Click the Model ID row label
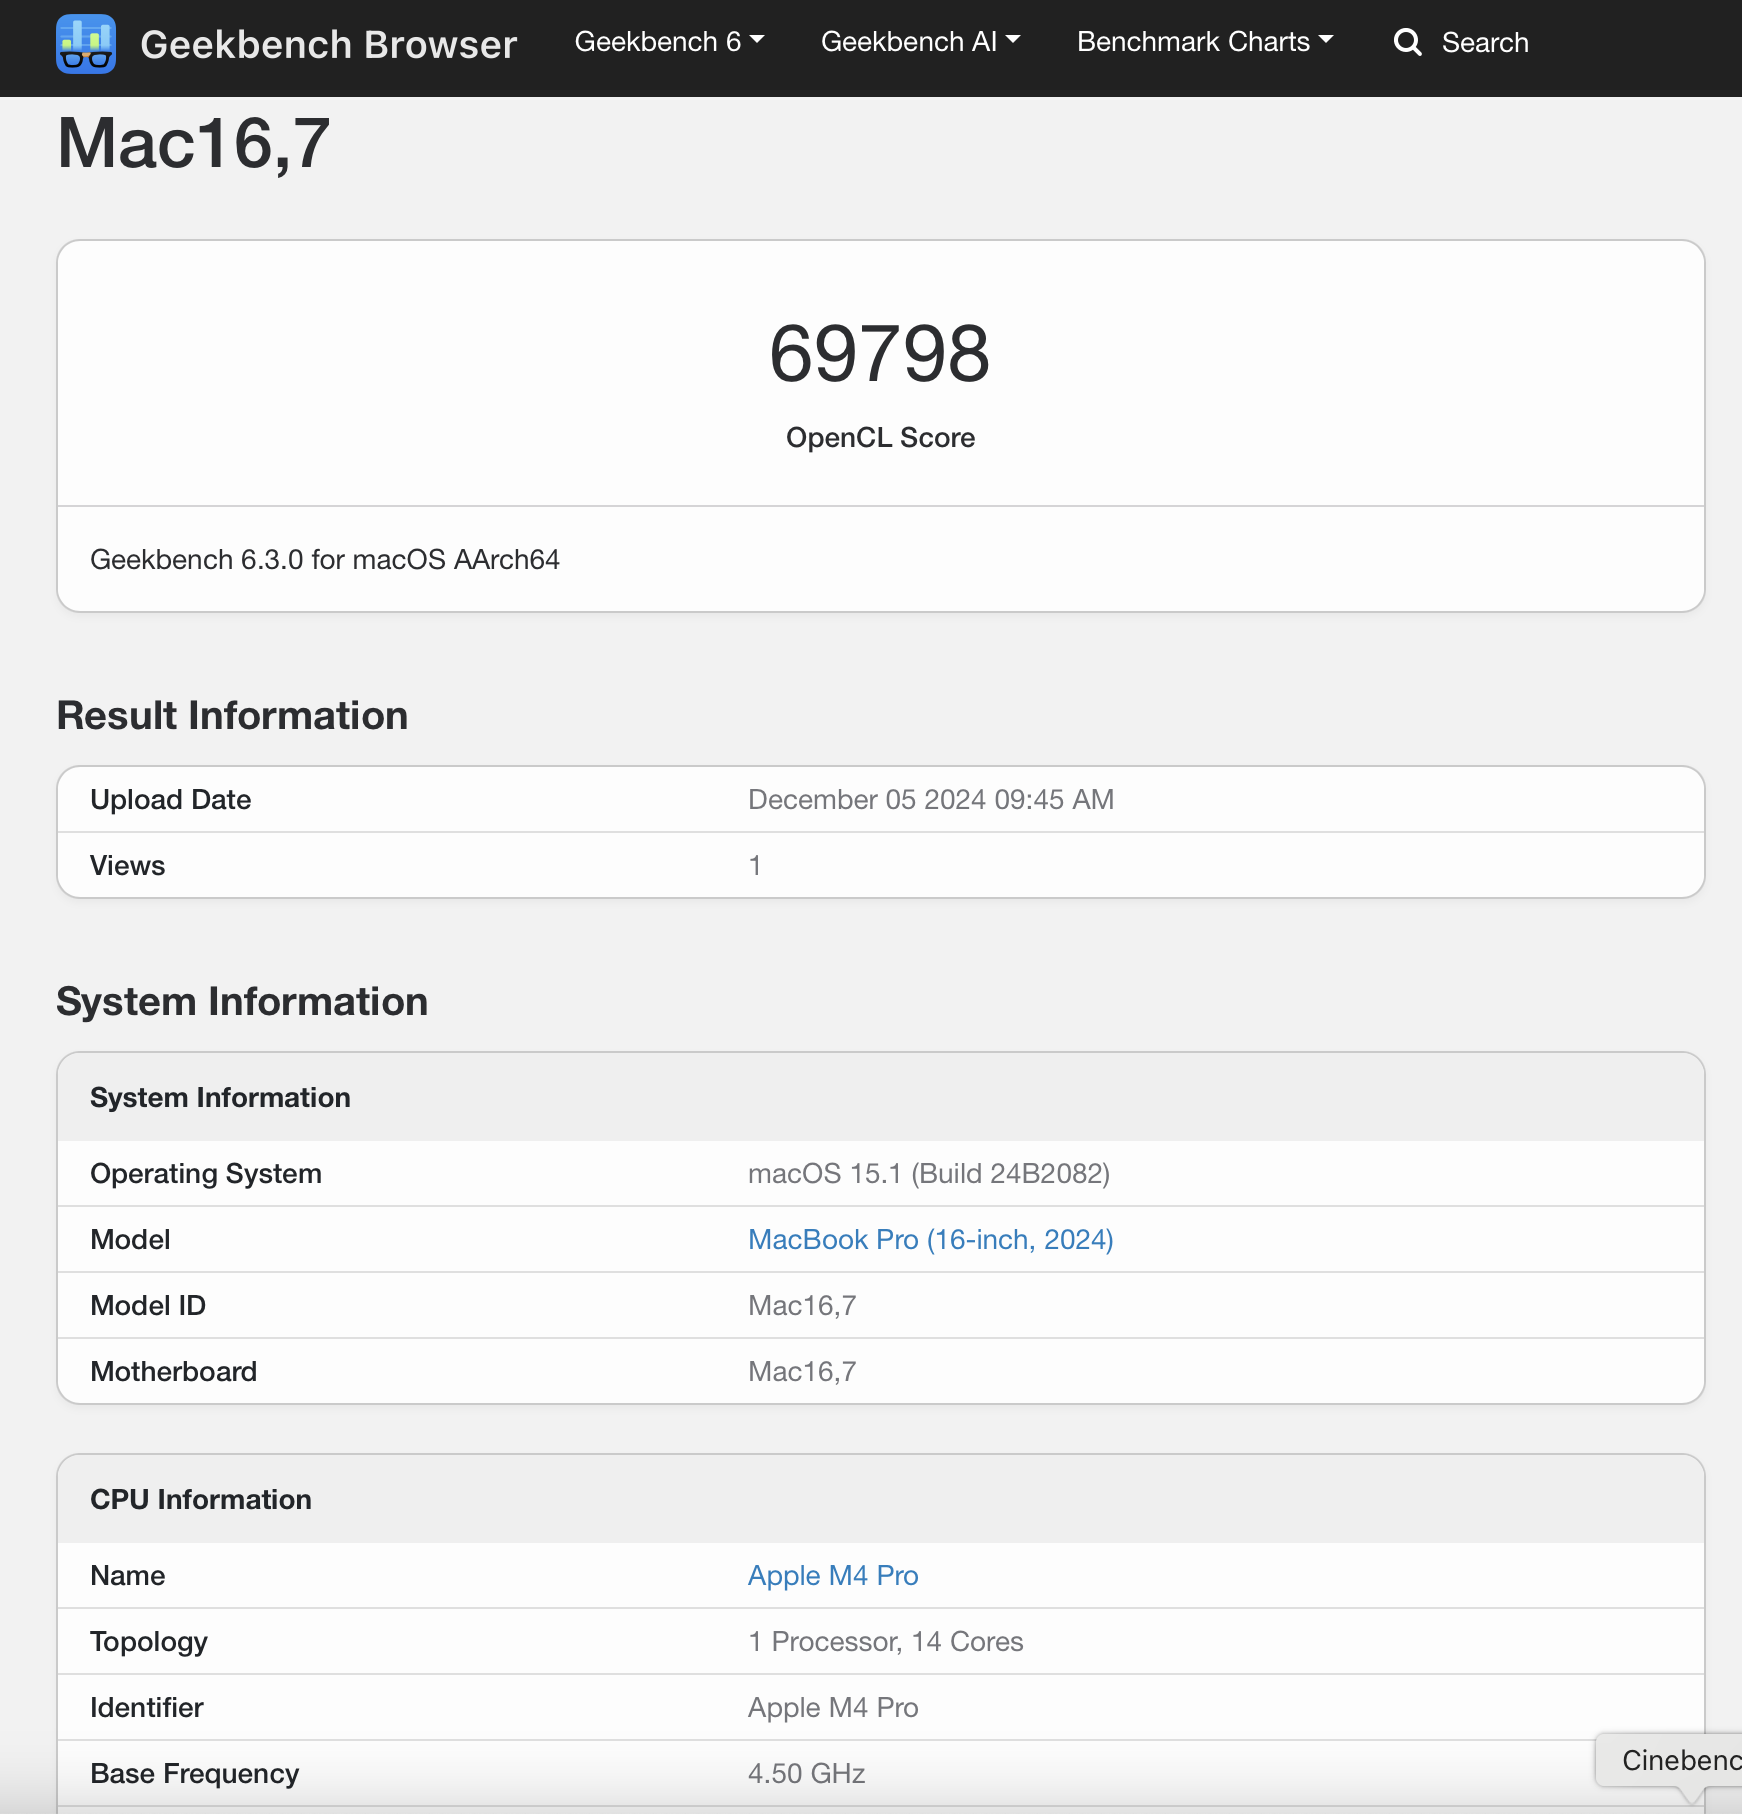1742x1814 pixels. (148, 1306)
